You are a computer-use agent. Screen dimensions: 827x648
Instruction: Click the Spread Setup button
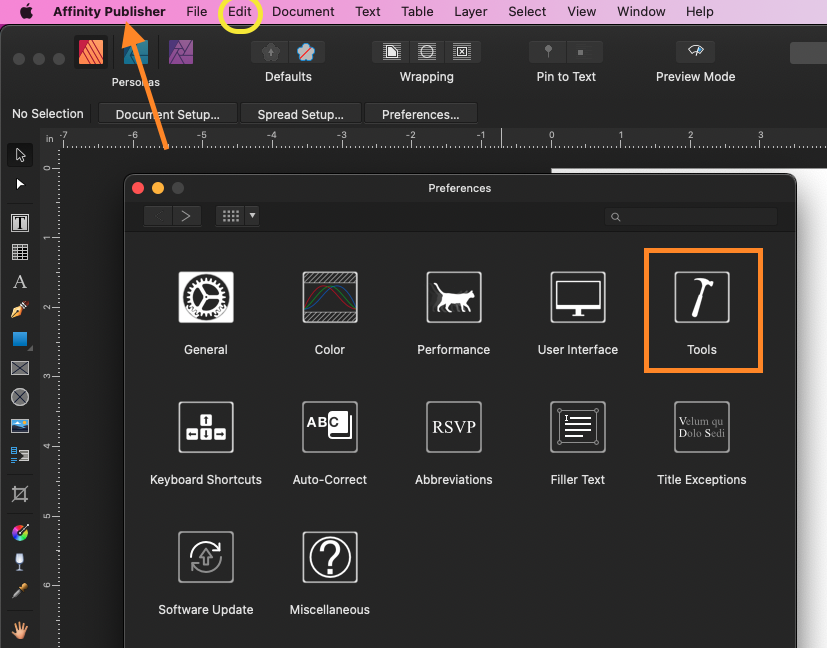pyautogui.click(x=301, y=114)
